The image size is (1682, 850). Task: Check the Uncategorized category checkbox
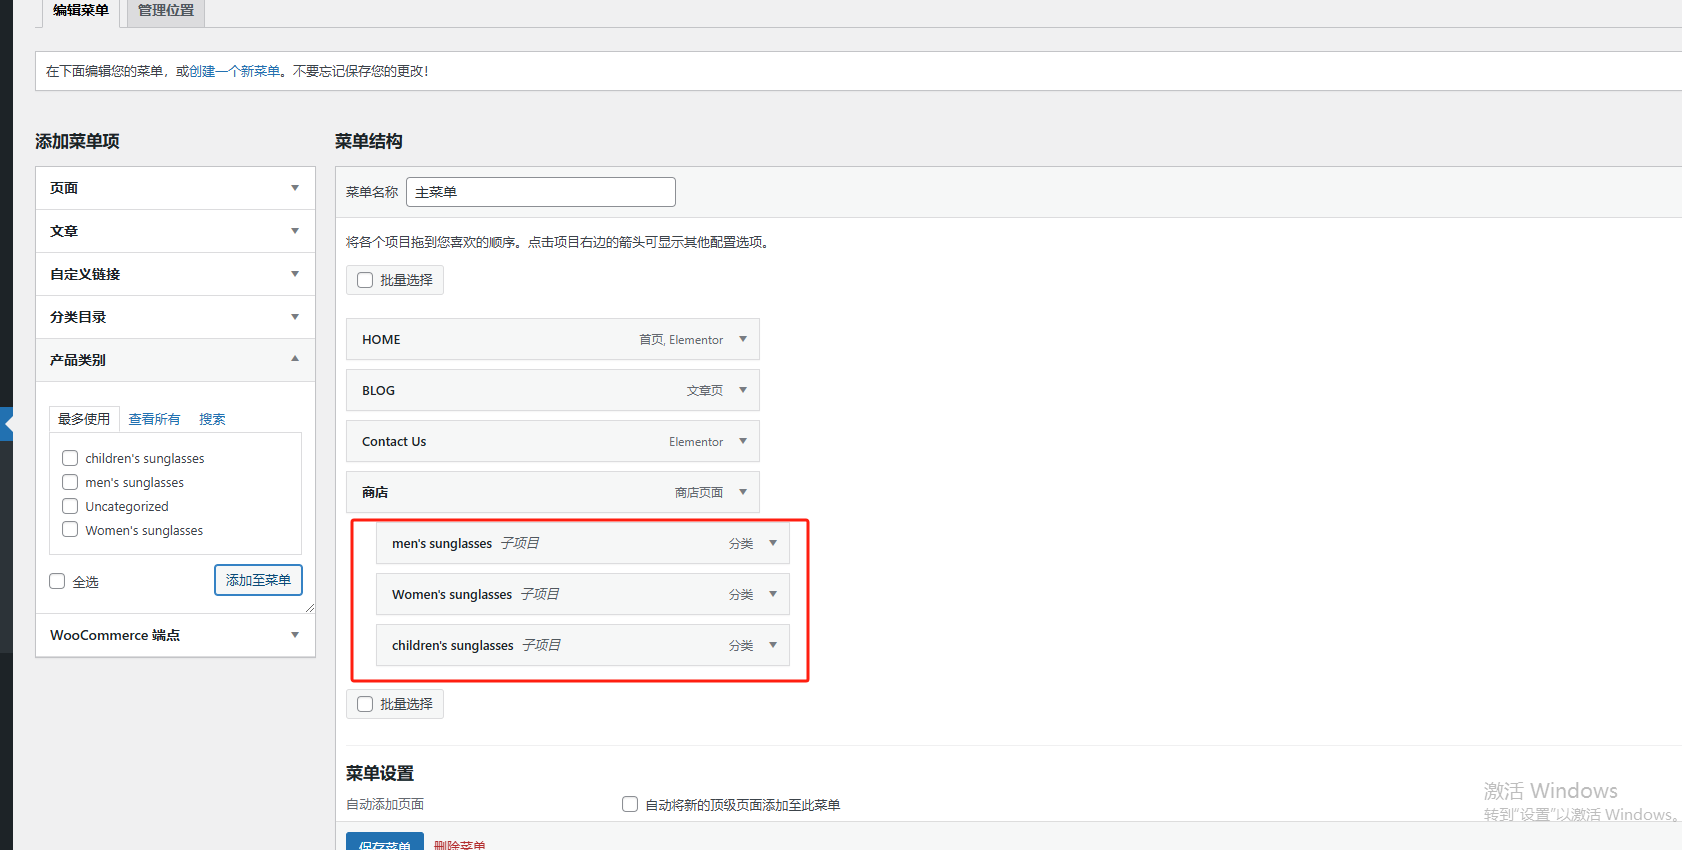(70, 506)
